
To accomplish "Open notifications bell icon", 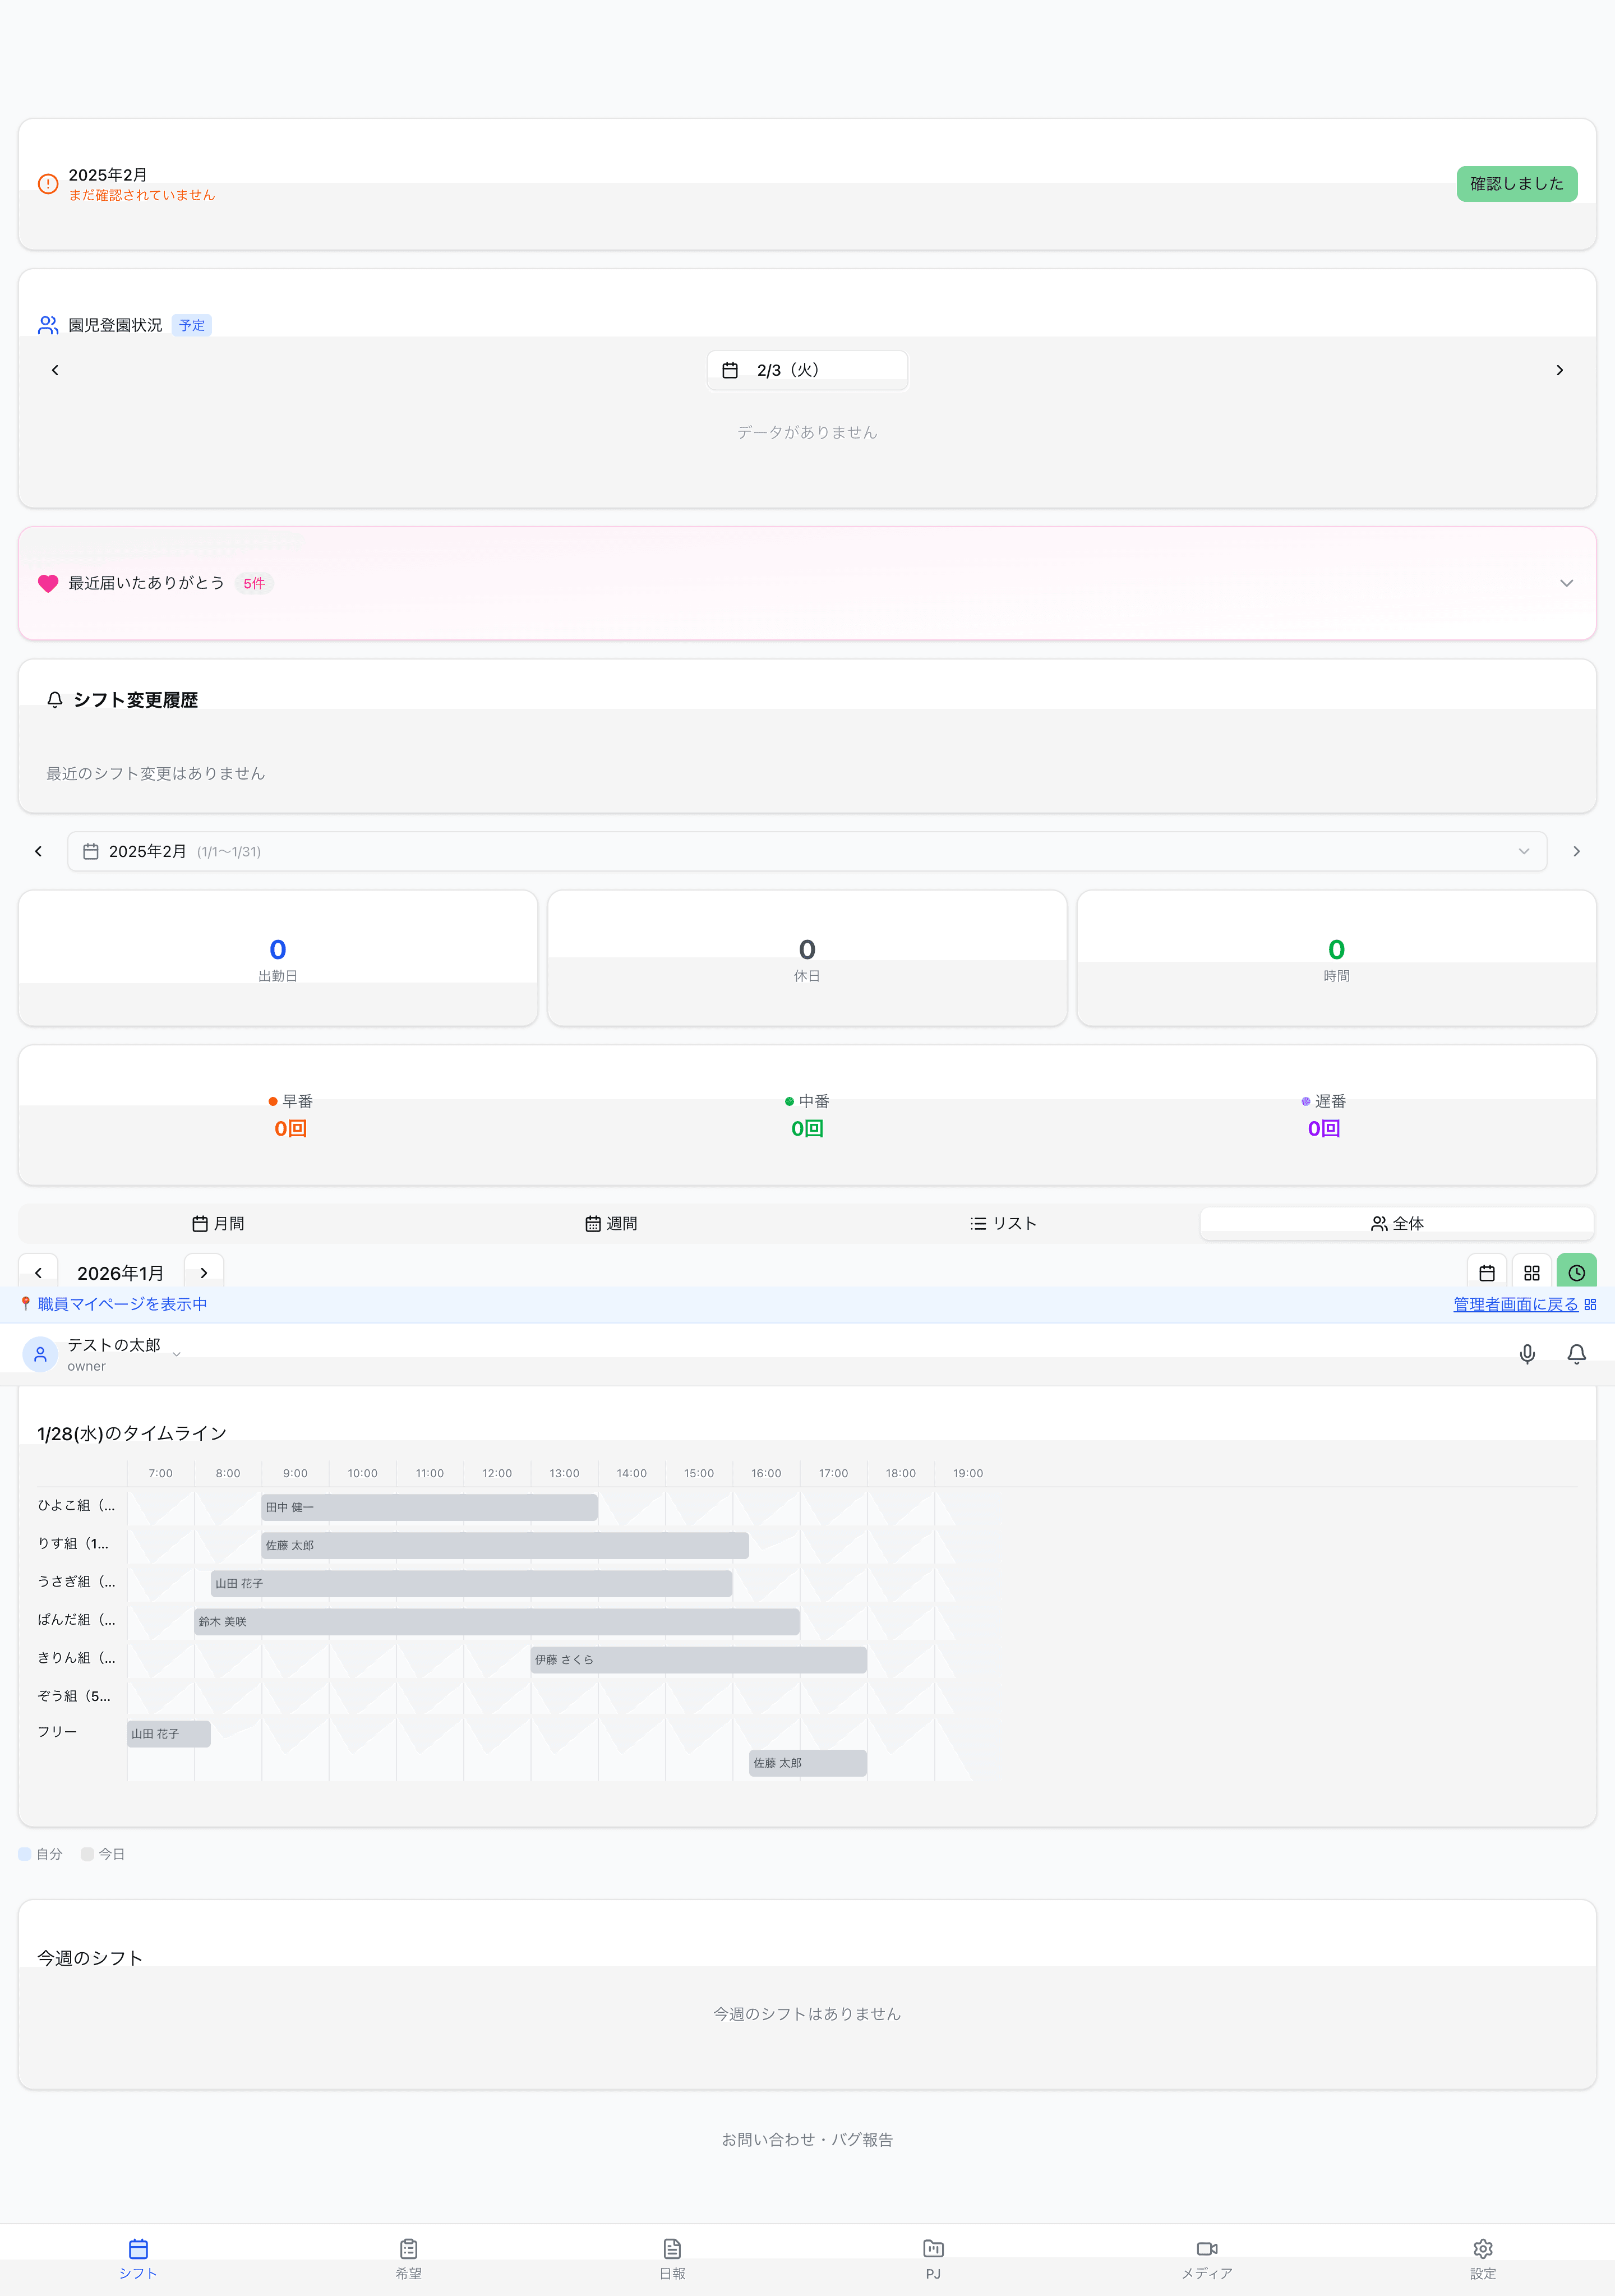I will pos(1576,1354).
